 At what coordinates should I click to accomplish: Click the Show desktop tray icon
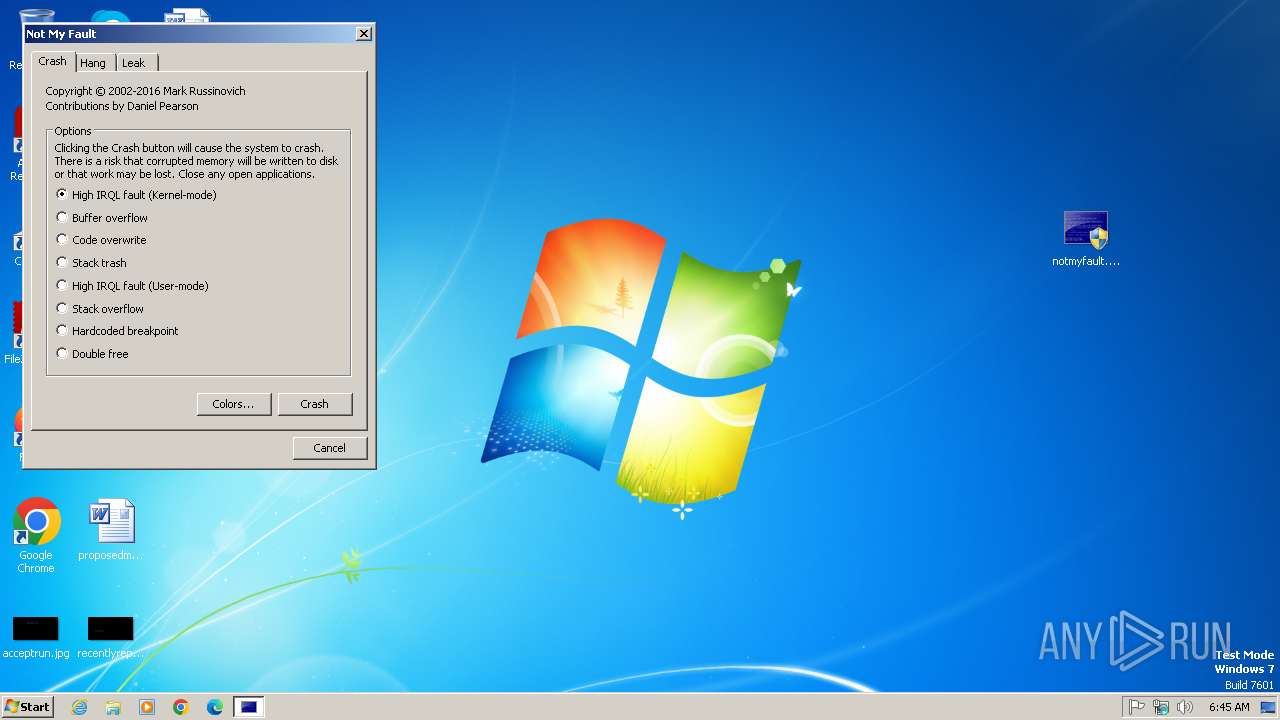click(1268, 707)
